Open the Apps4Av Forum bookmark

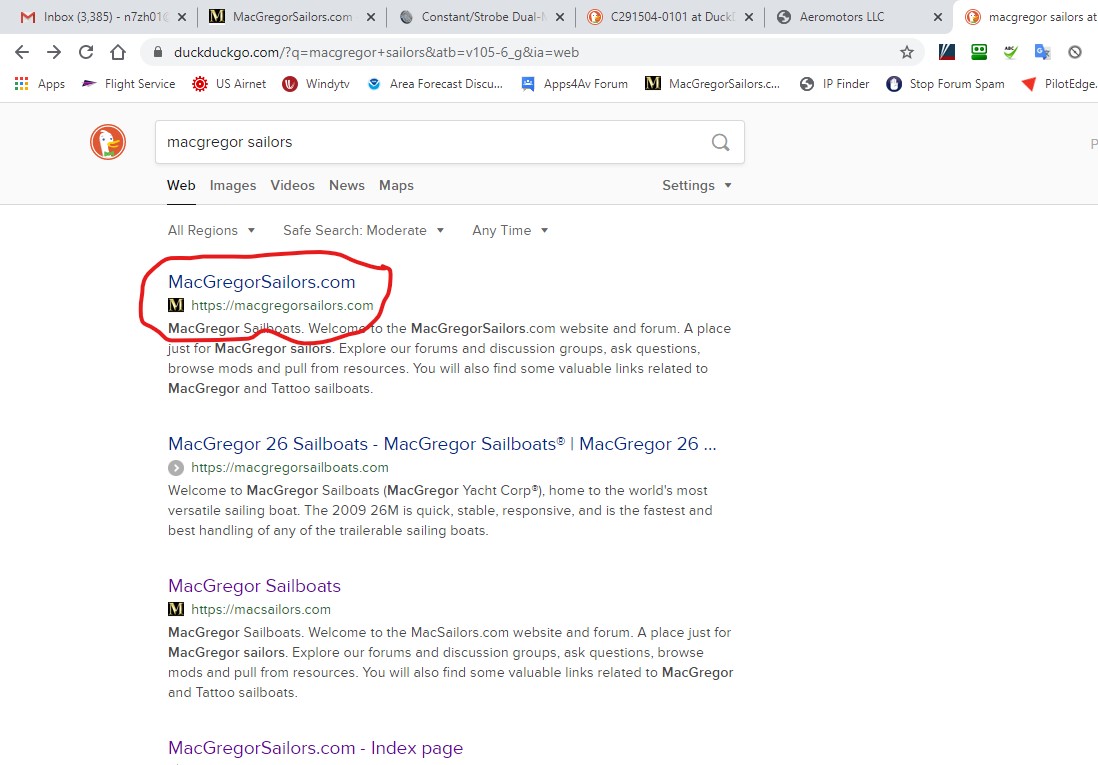pyautogui.click(x=574, y=84)
